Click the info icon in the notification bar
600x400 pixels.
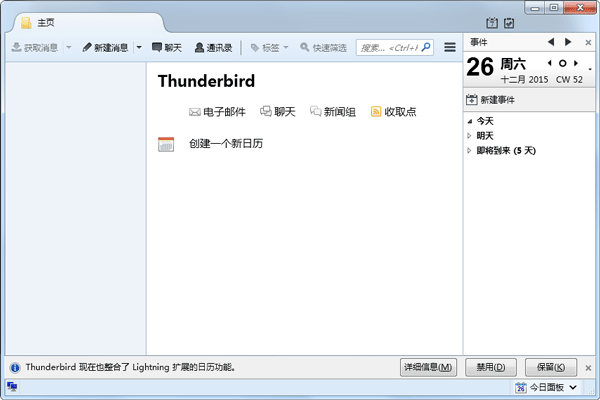(15, 368)
